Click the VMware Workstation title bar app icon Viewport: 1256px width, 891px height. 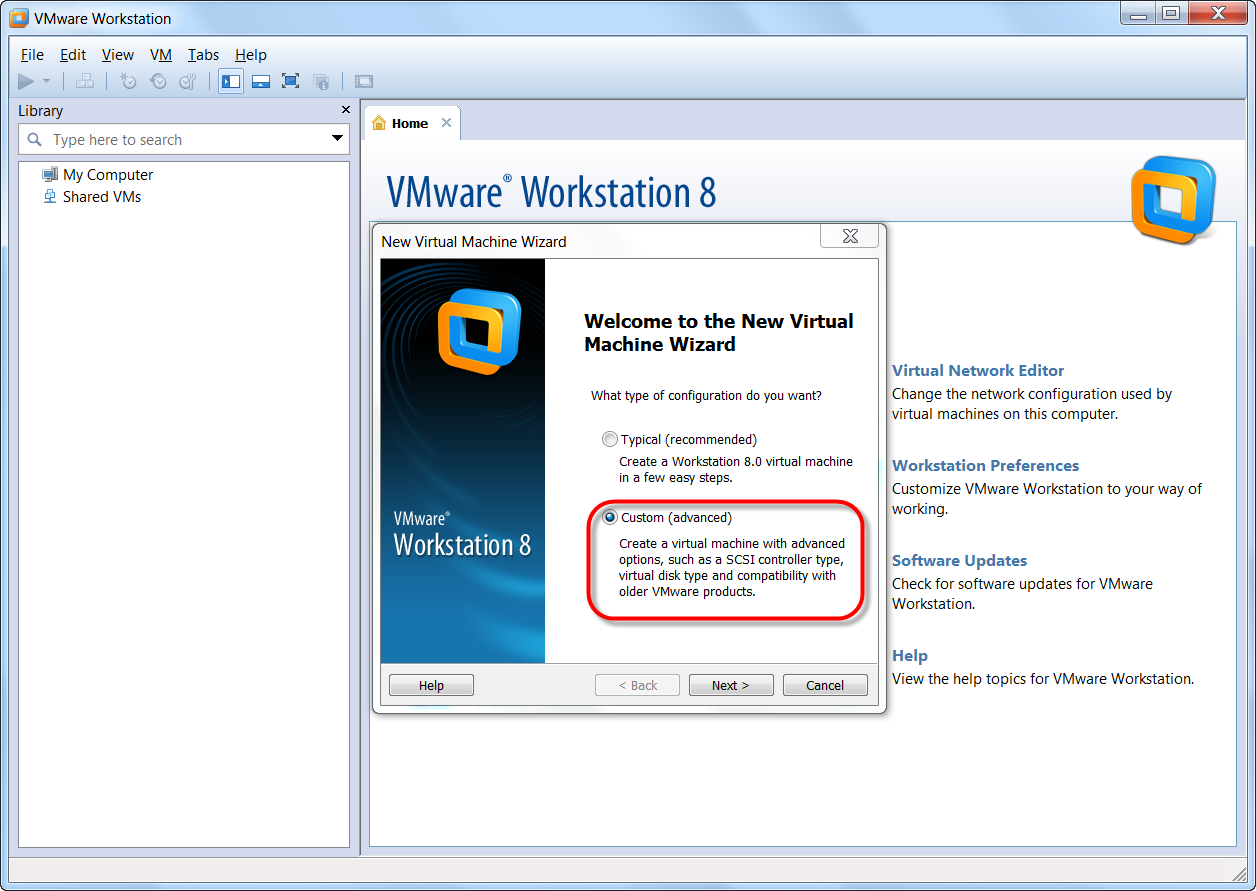click(x=18, y=18)
